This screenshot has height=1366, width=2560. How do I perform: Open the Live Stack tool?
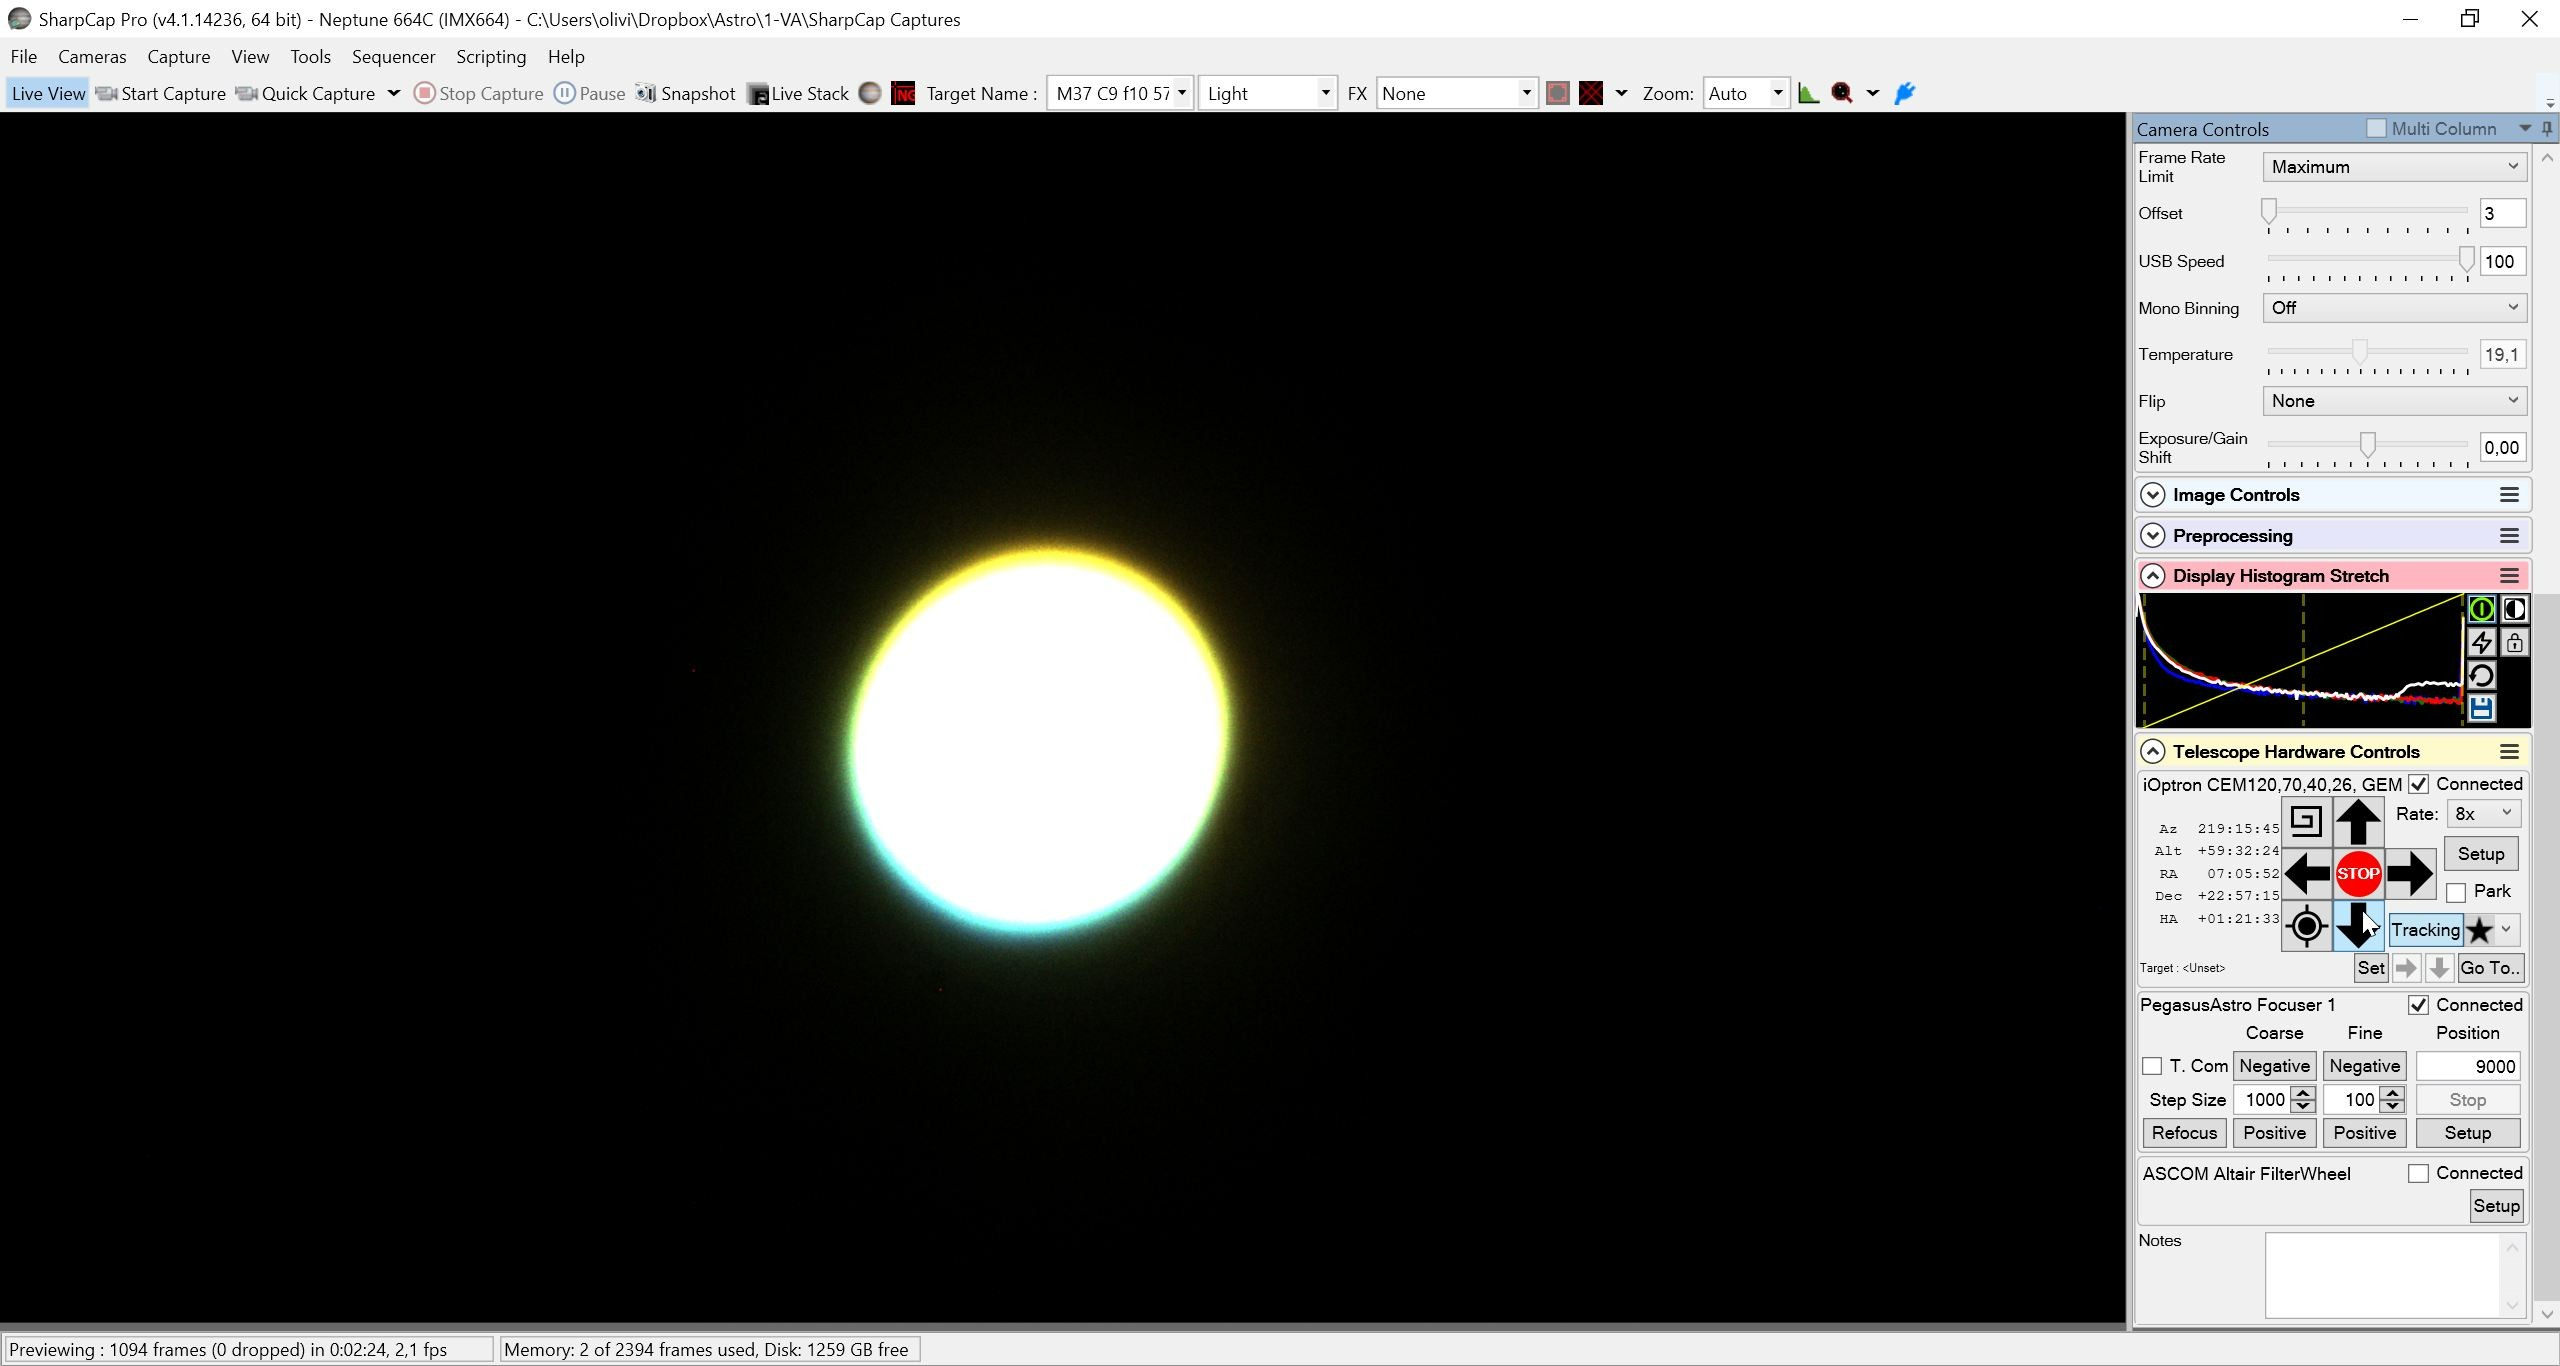point(798,93)
